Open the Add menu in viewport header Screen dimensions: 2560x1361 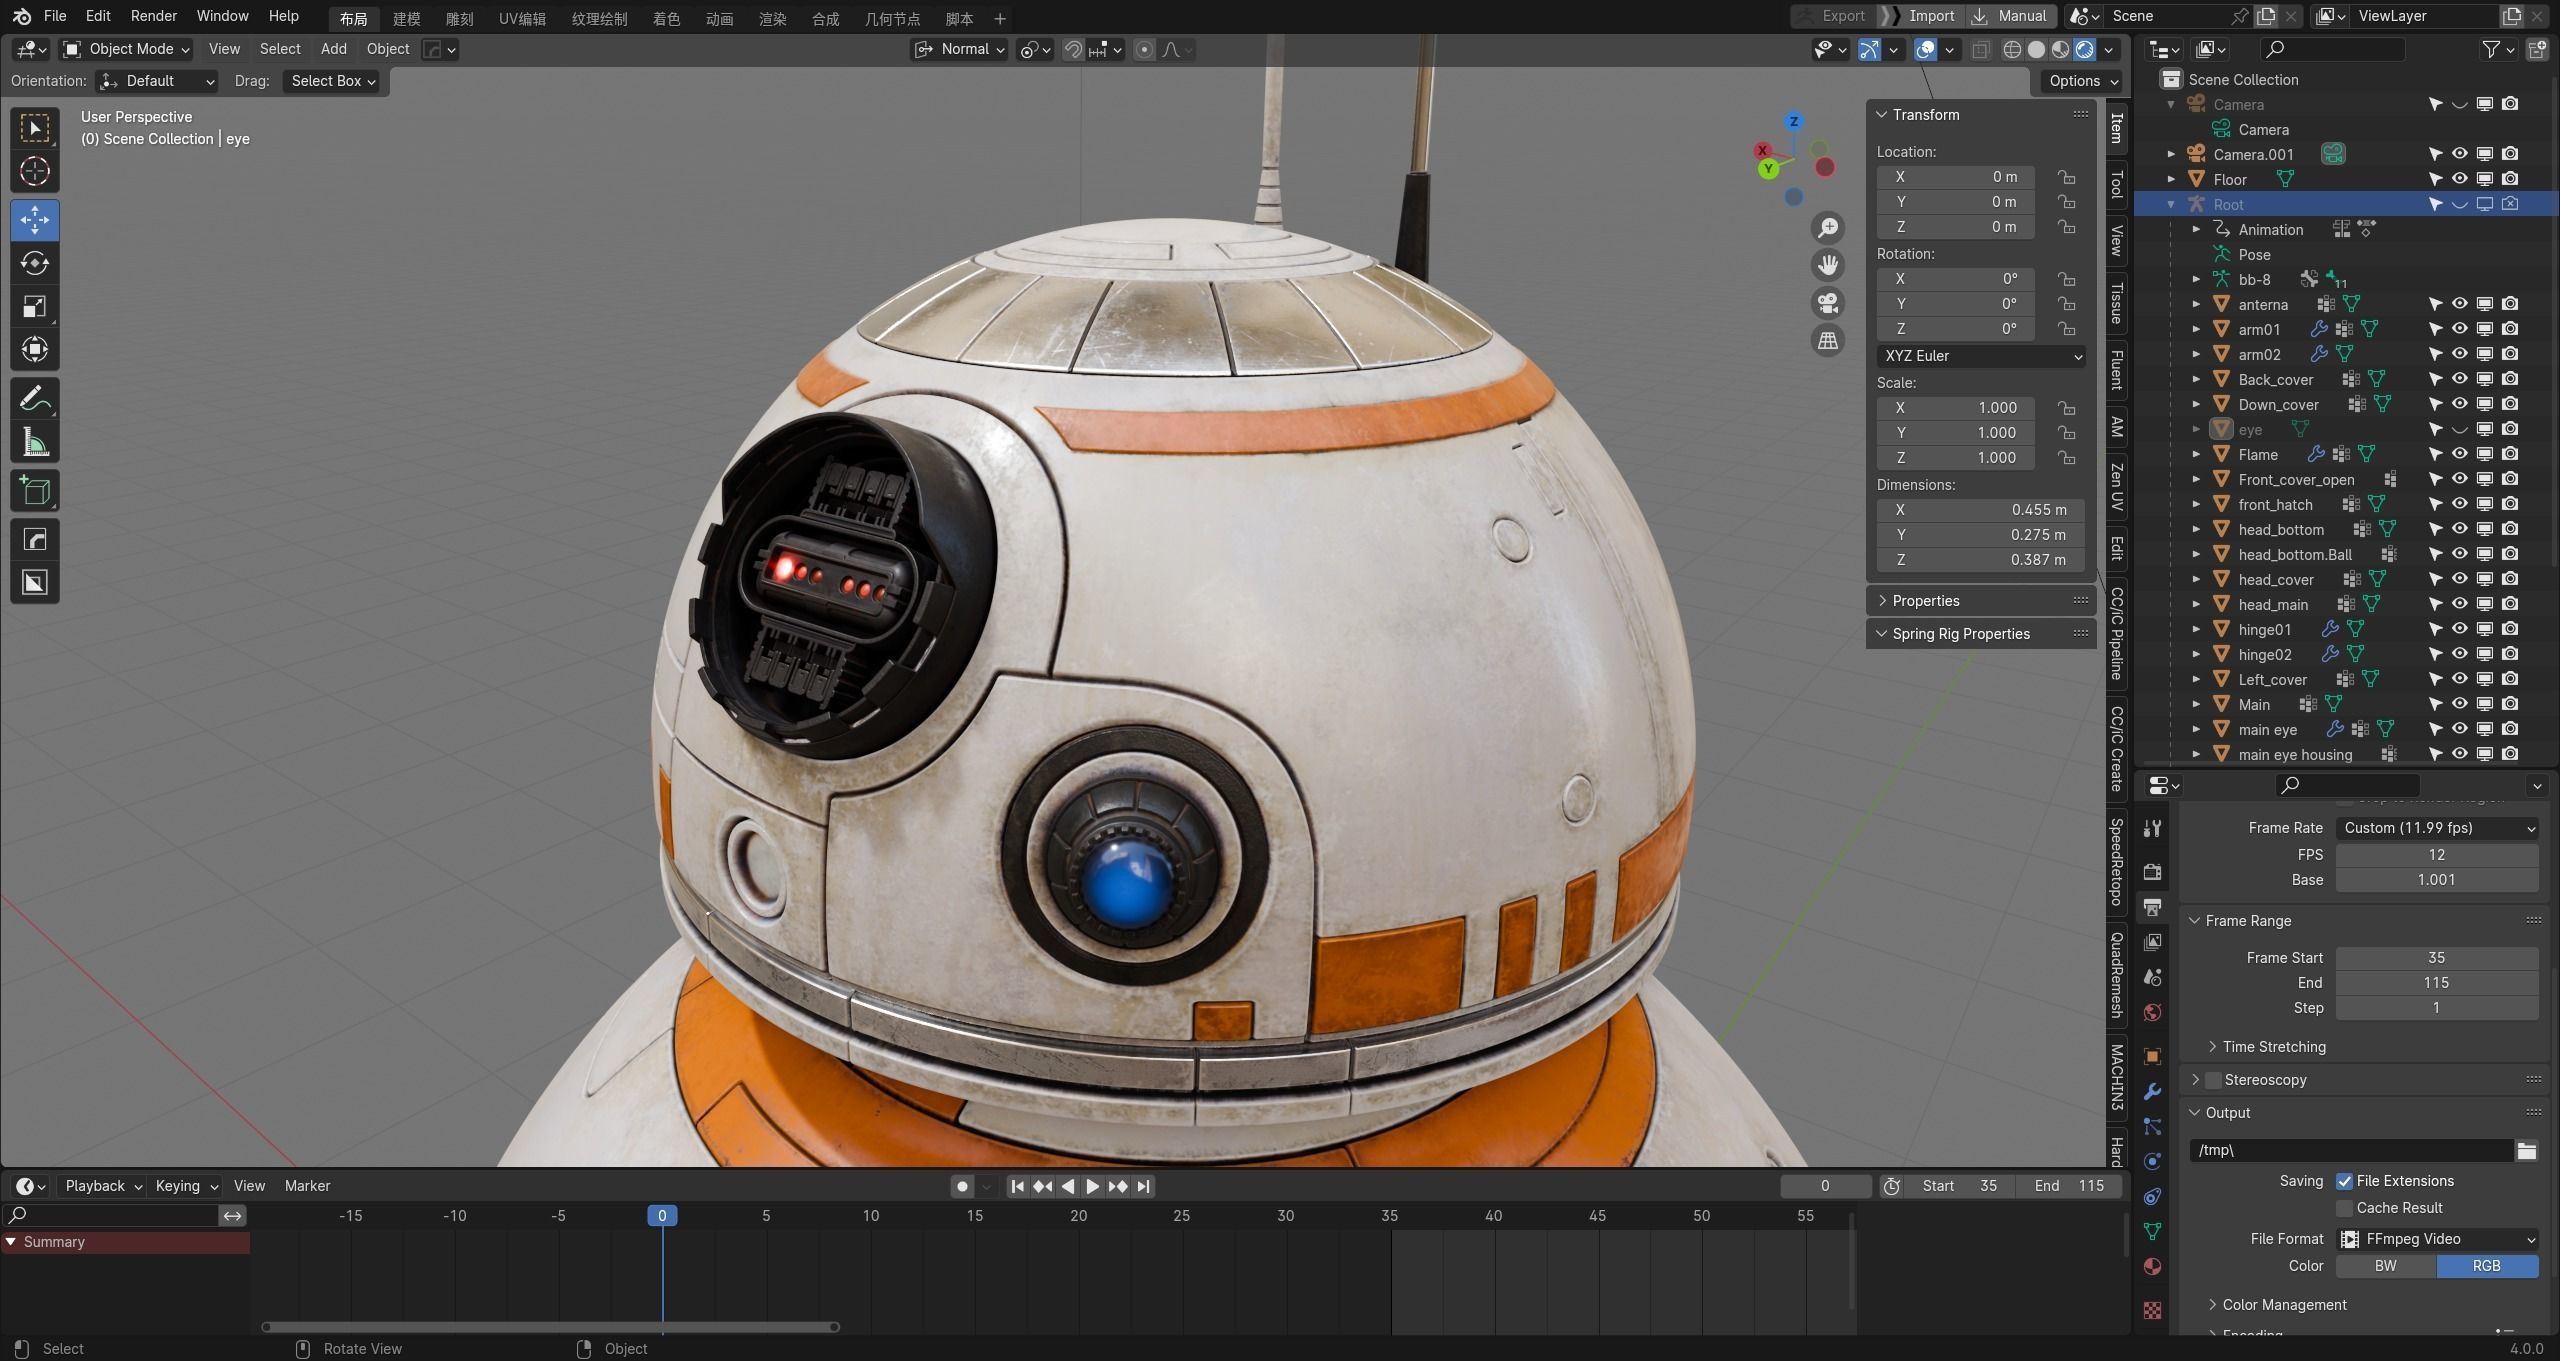(333, 49)
